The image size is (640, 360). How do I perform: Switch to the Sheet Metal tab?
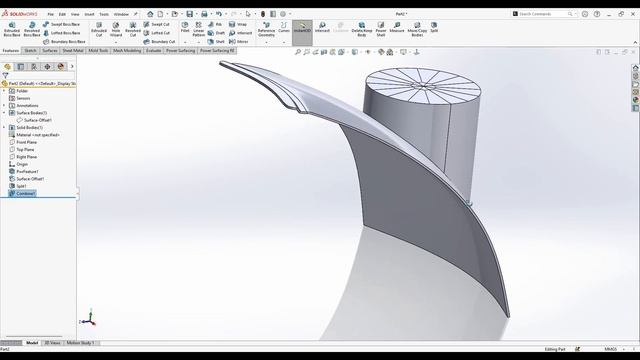[73, 51]
